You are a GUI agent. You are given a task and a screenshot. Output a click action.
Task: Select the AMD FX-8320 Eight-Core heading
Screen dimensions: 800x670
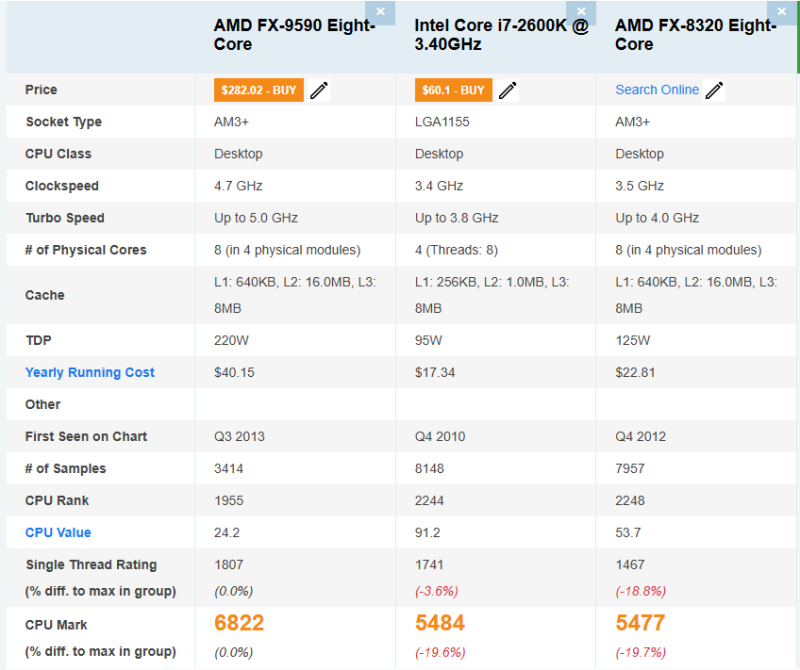click(695, 35)
